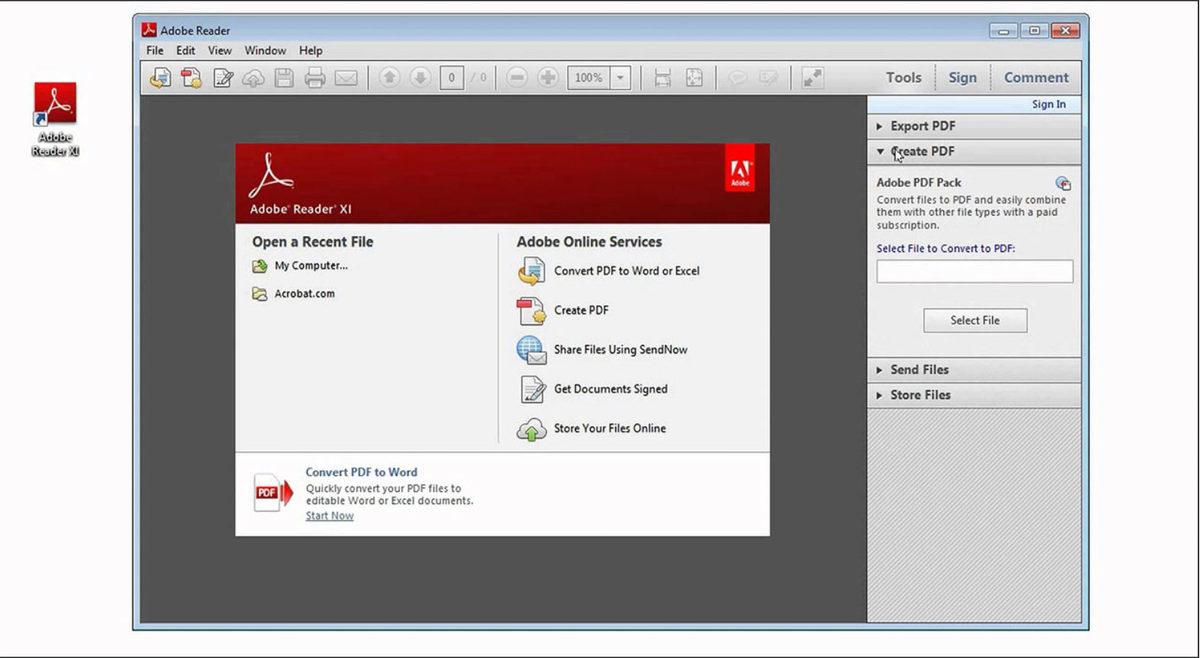The width and height of the screenshot is (1200, 658).
Task: Open the zoom level dropdown arrow
Action: [622, 77]
